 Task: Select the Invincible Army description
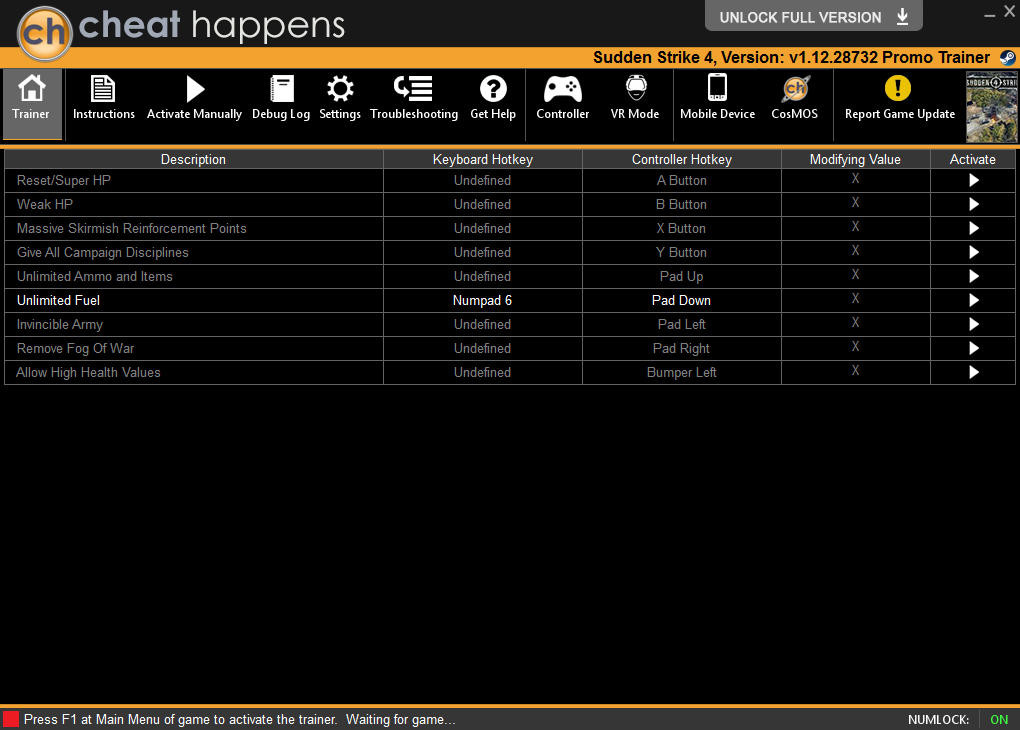[60, 325]
